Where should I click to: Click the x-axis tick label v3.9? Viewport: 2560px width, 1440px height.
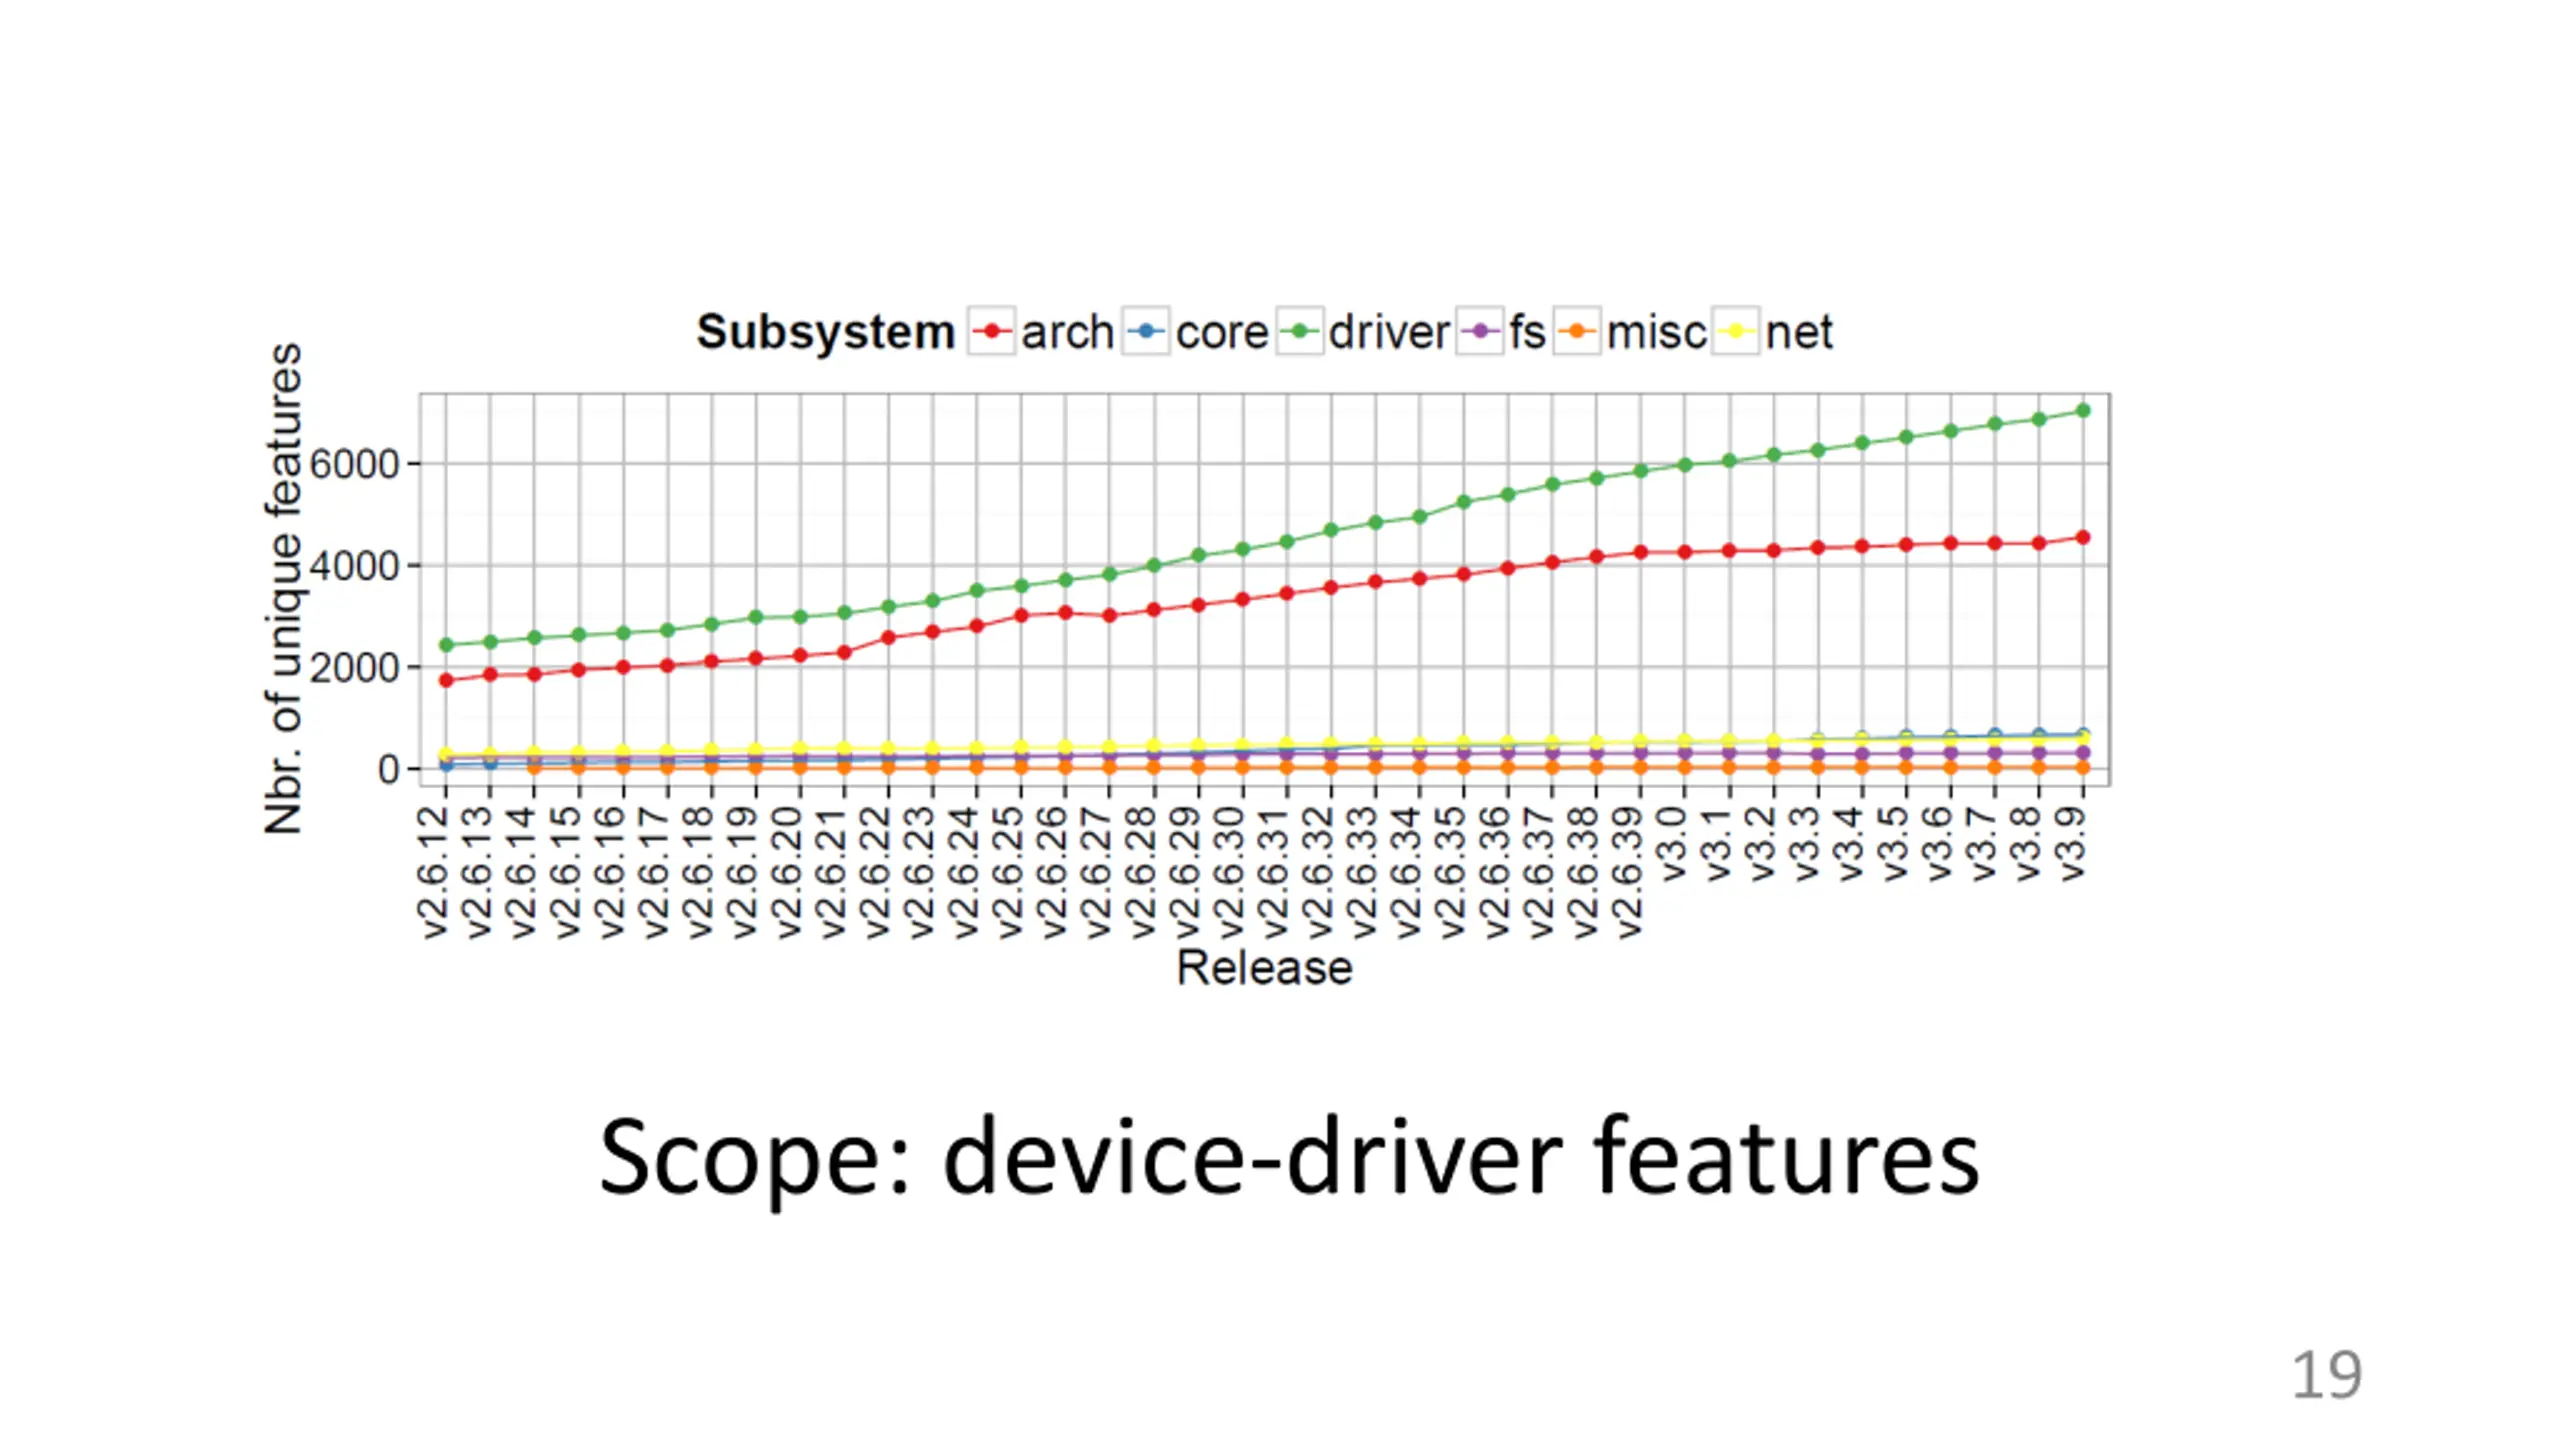(2071, 843)
